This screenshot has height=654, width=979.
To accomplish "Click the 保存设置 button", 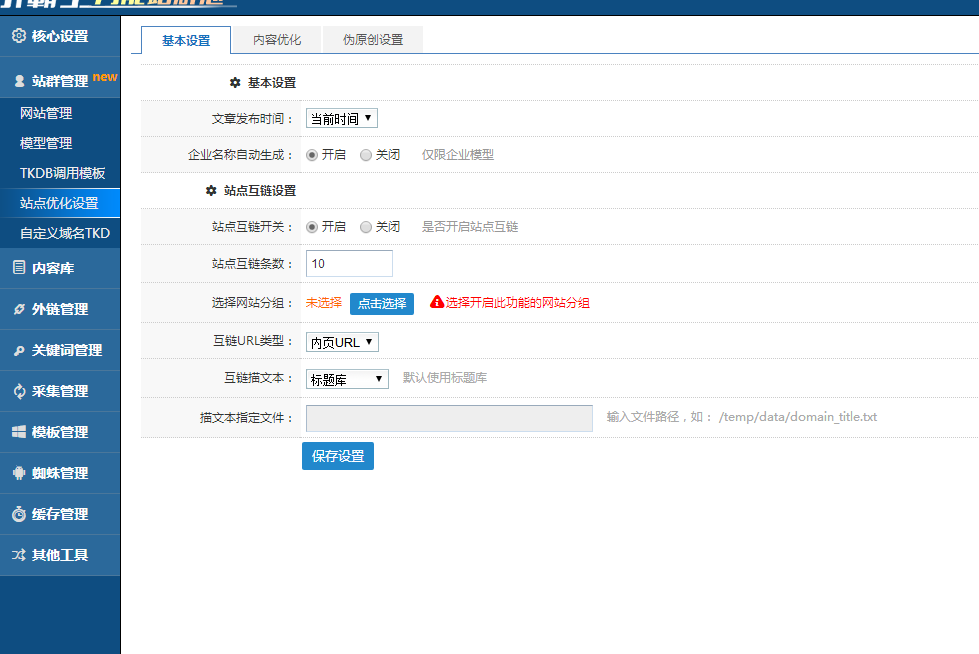I will [337, 456].
